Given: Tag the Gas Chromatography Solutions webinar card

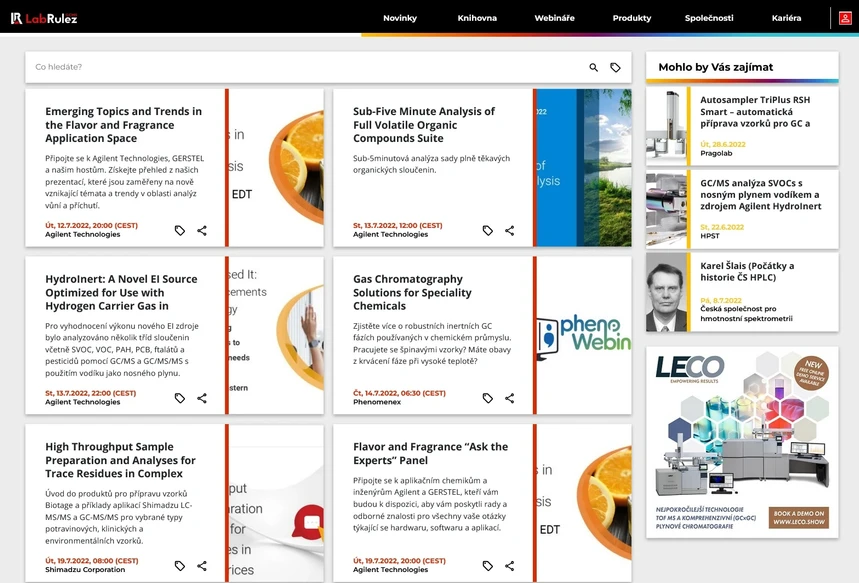Looking at the screenshot, I should 487,397.
